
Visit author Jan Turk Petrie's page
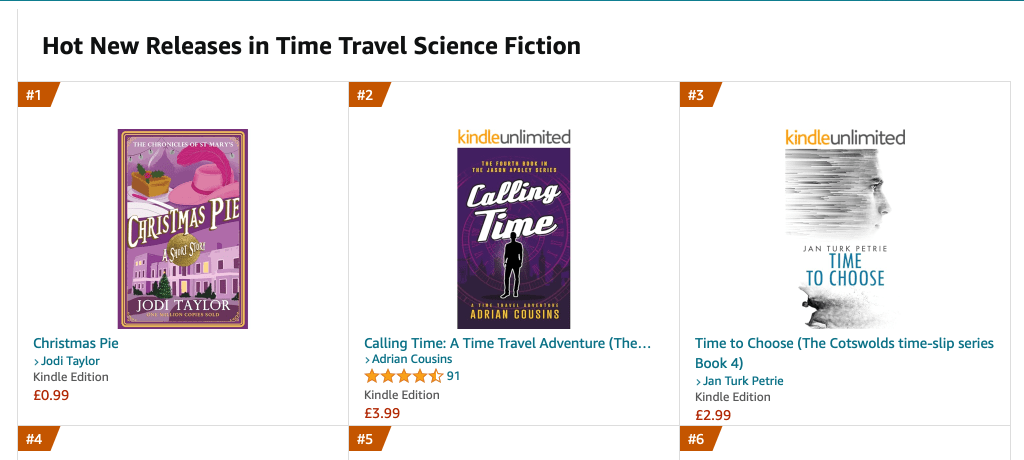point(743,381)
